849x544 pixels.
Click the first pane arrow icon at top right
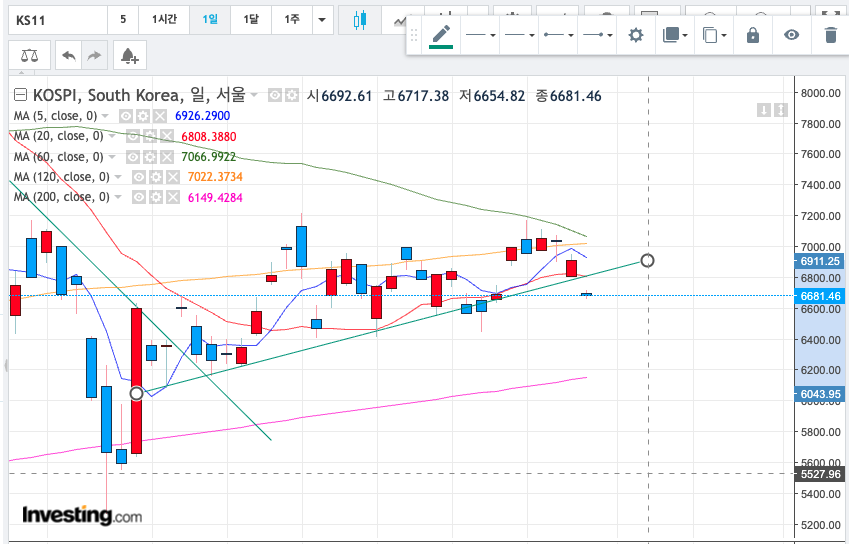763,110
